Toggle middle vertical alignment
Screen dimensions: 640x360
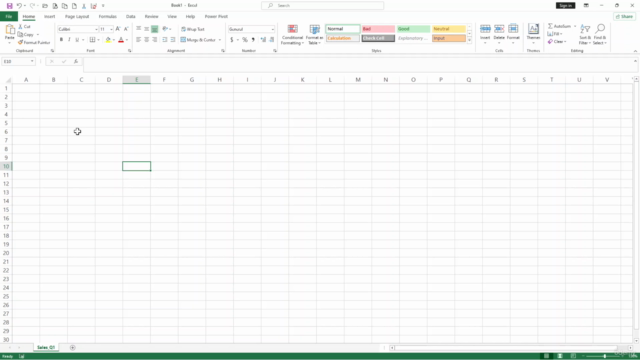coord(147,29)
